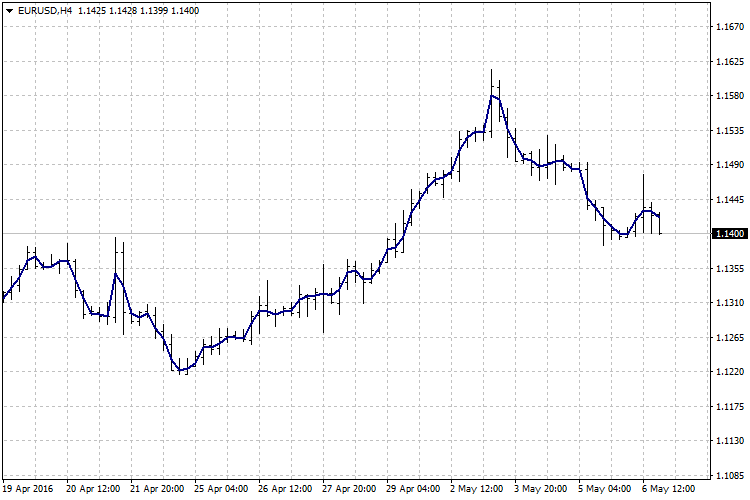
Task: Click the 29 Apr 04:00 time label
Action: coord(413,489)
